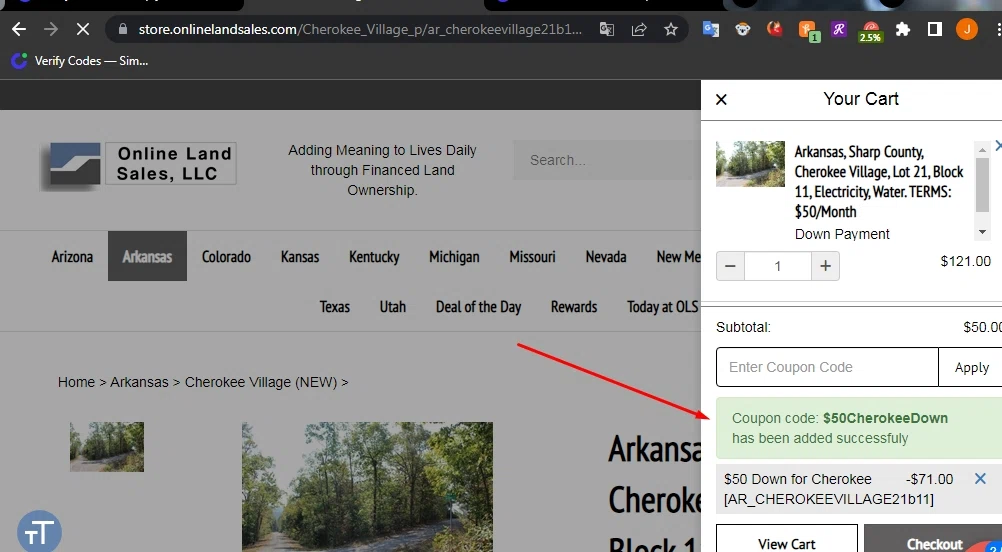This screenshot has height=552, width=1002.
Task: Open the main product photo
Action: (367, 486)
